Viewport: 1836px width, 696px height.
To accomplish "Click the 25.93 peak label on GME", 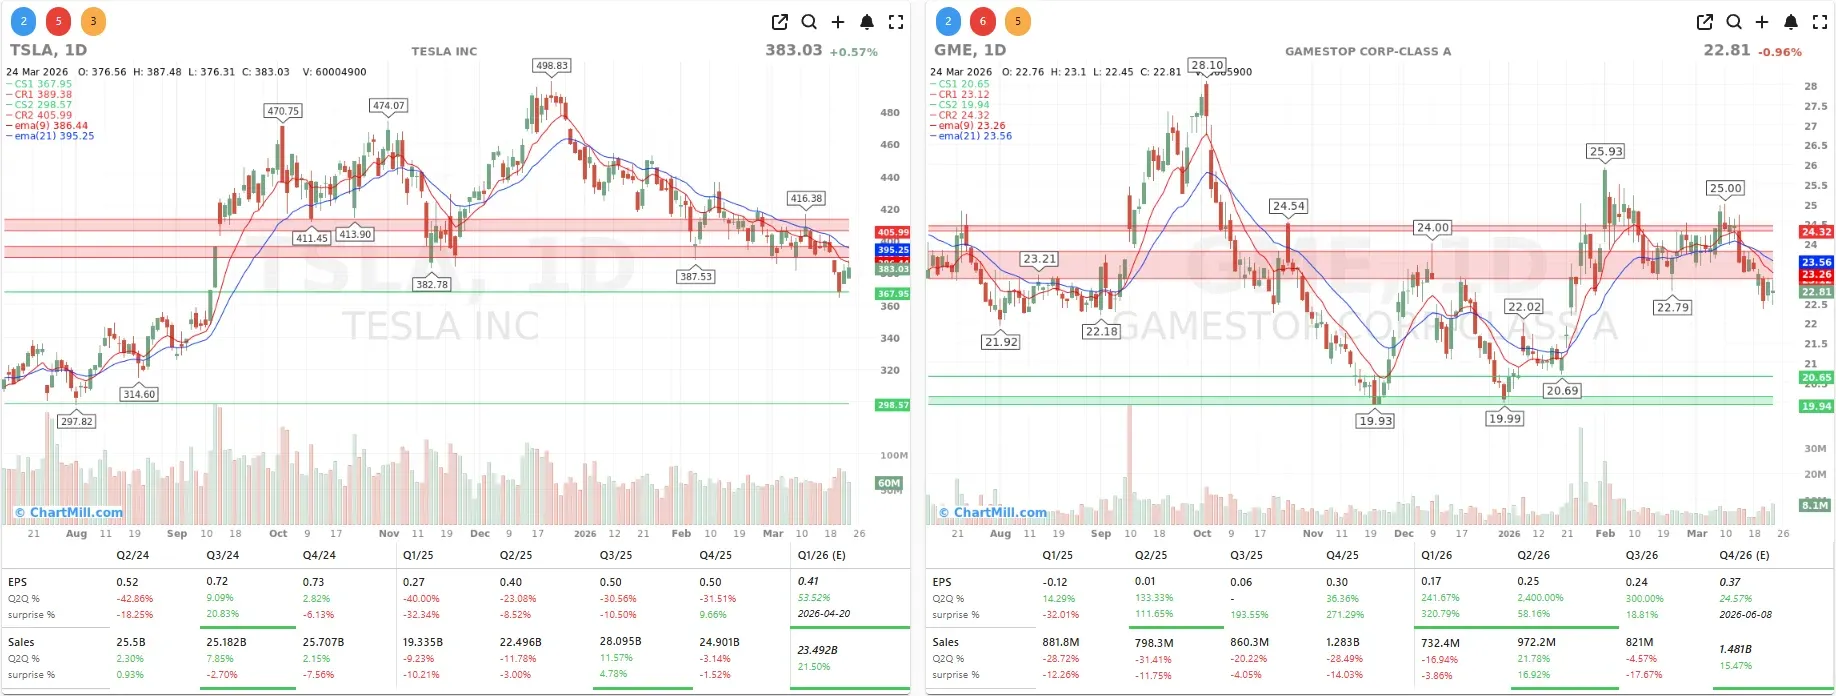I will point(1606,152).
